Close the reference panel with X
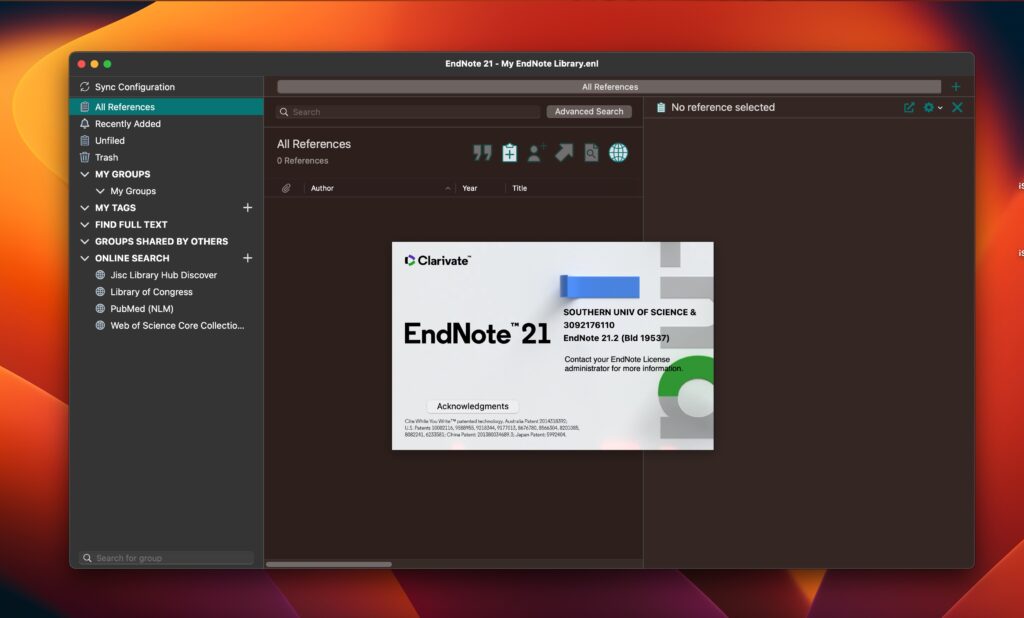 point(957,107)
